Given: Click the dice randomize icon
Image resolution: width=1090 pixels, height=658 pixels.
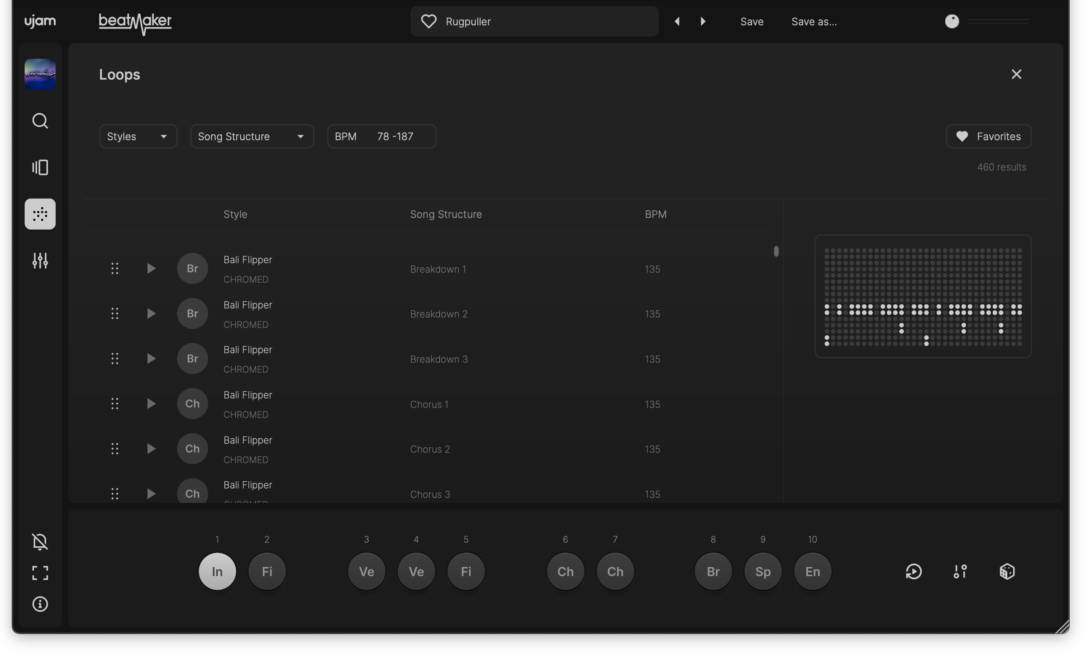Looking at the screenshot, I should coord(1007,571).
